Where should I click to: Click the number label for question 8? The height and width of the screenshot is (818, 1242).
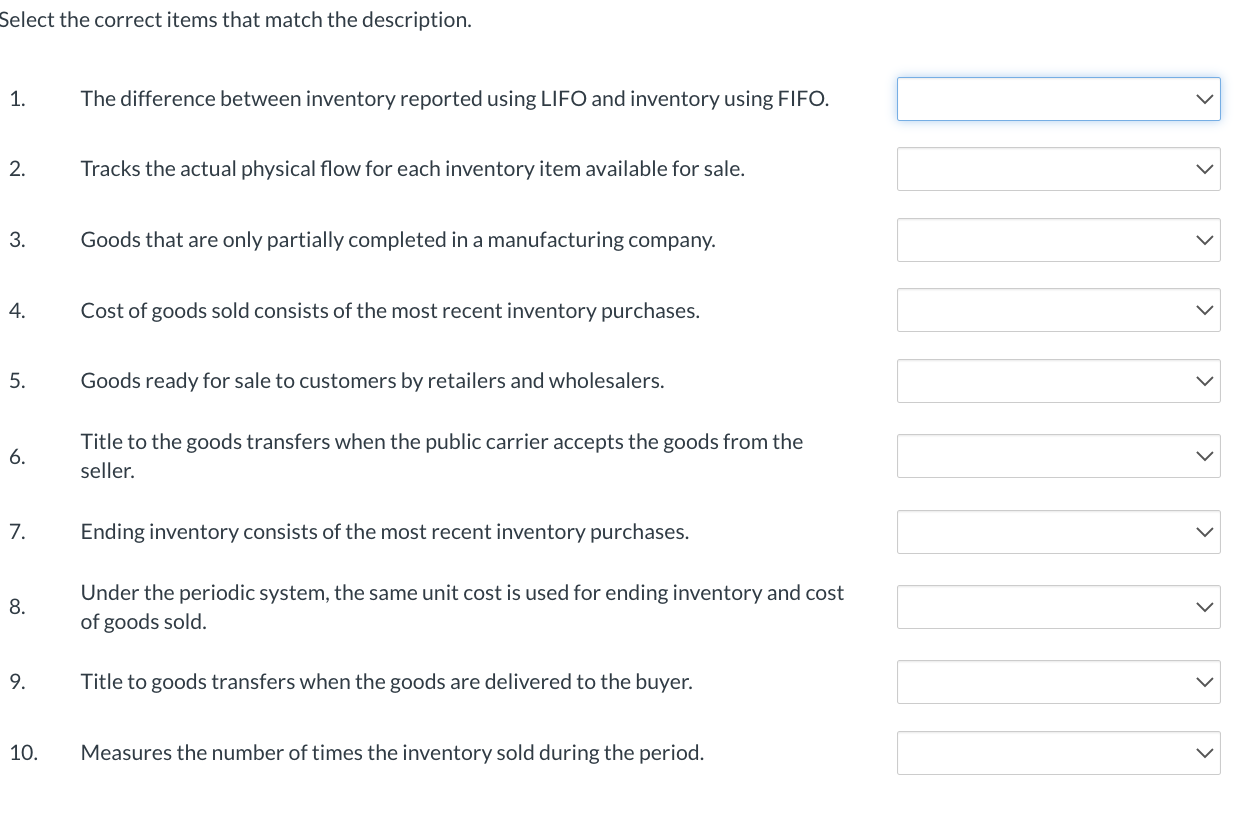21,607
